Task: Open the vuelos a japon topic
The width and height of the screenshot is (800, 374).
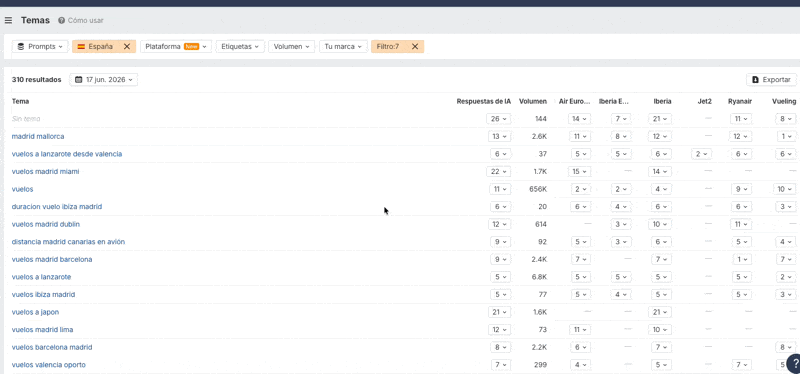Action: click(x=35, y=312)
